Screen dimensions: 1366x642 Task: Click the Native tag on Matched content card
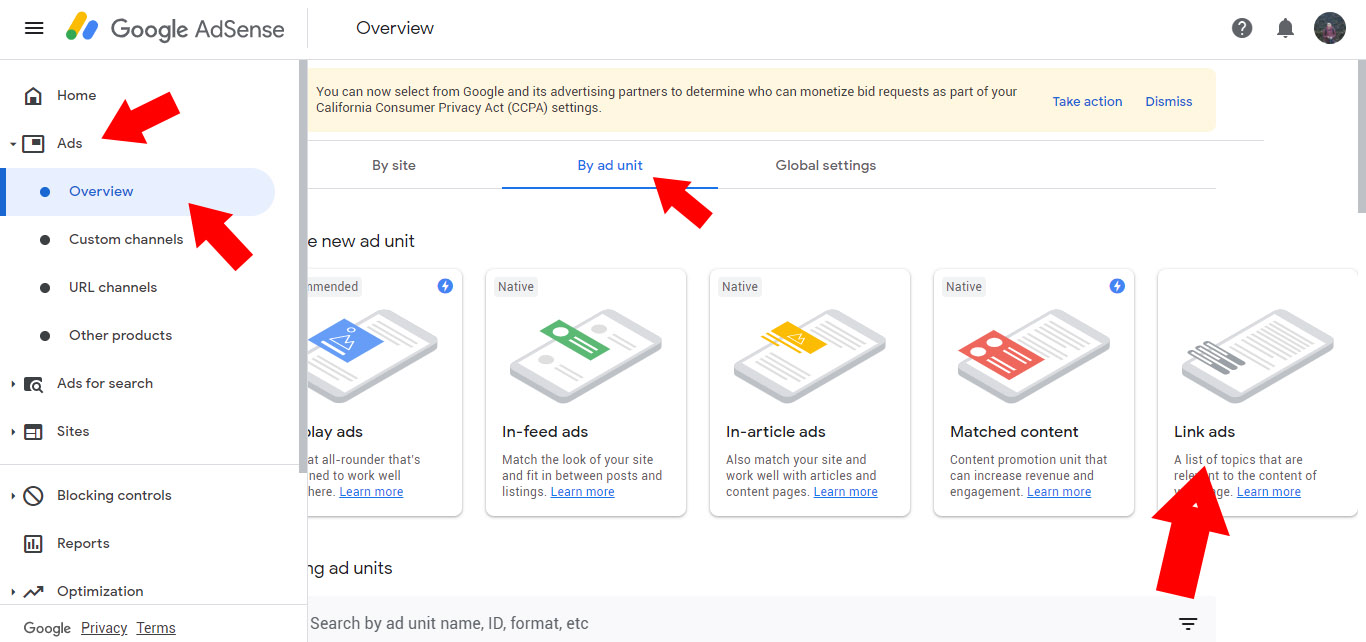click(964, 287)
